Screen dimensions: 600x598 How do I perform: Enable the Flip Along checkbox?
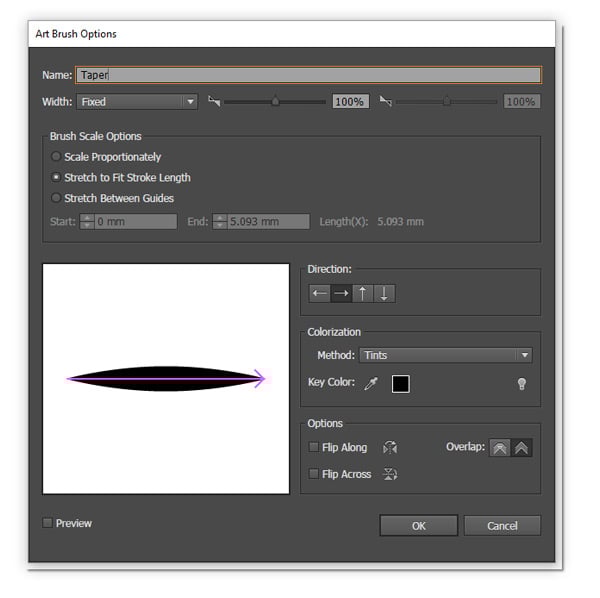313,447
